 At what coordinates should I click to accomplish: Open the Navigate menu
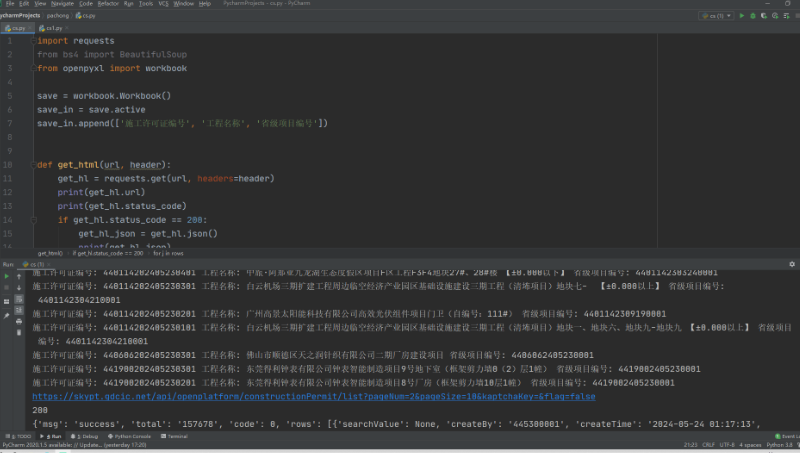coord(62,4)
